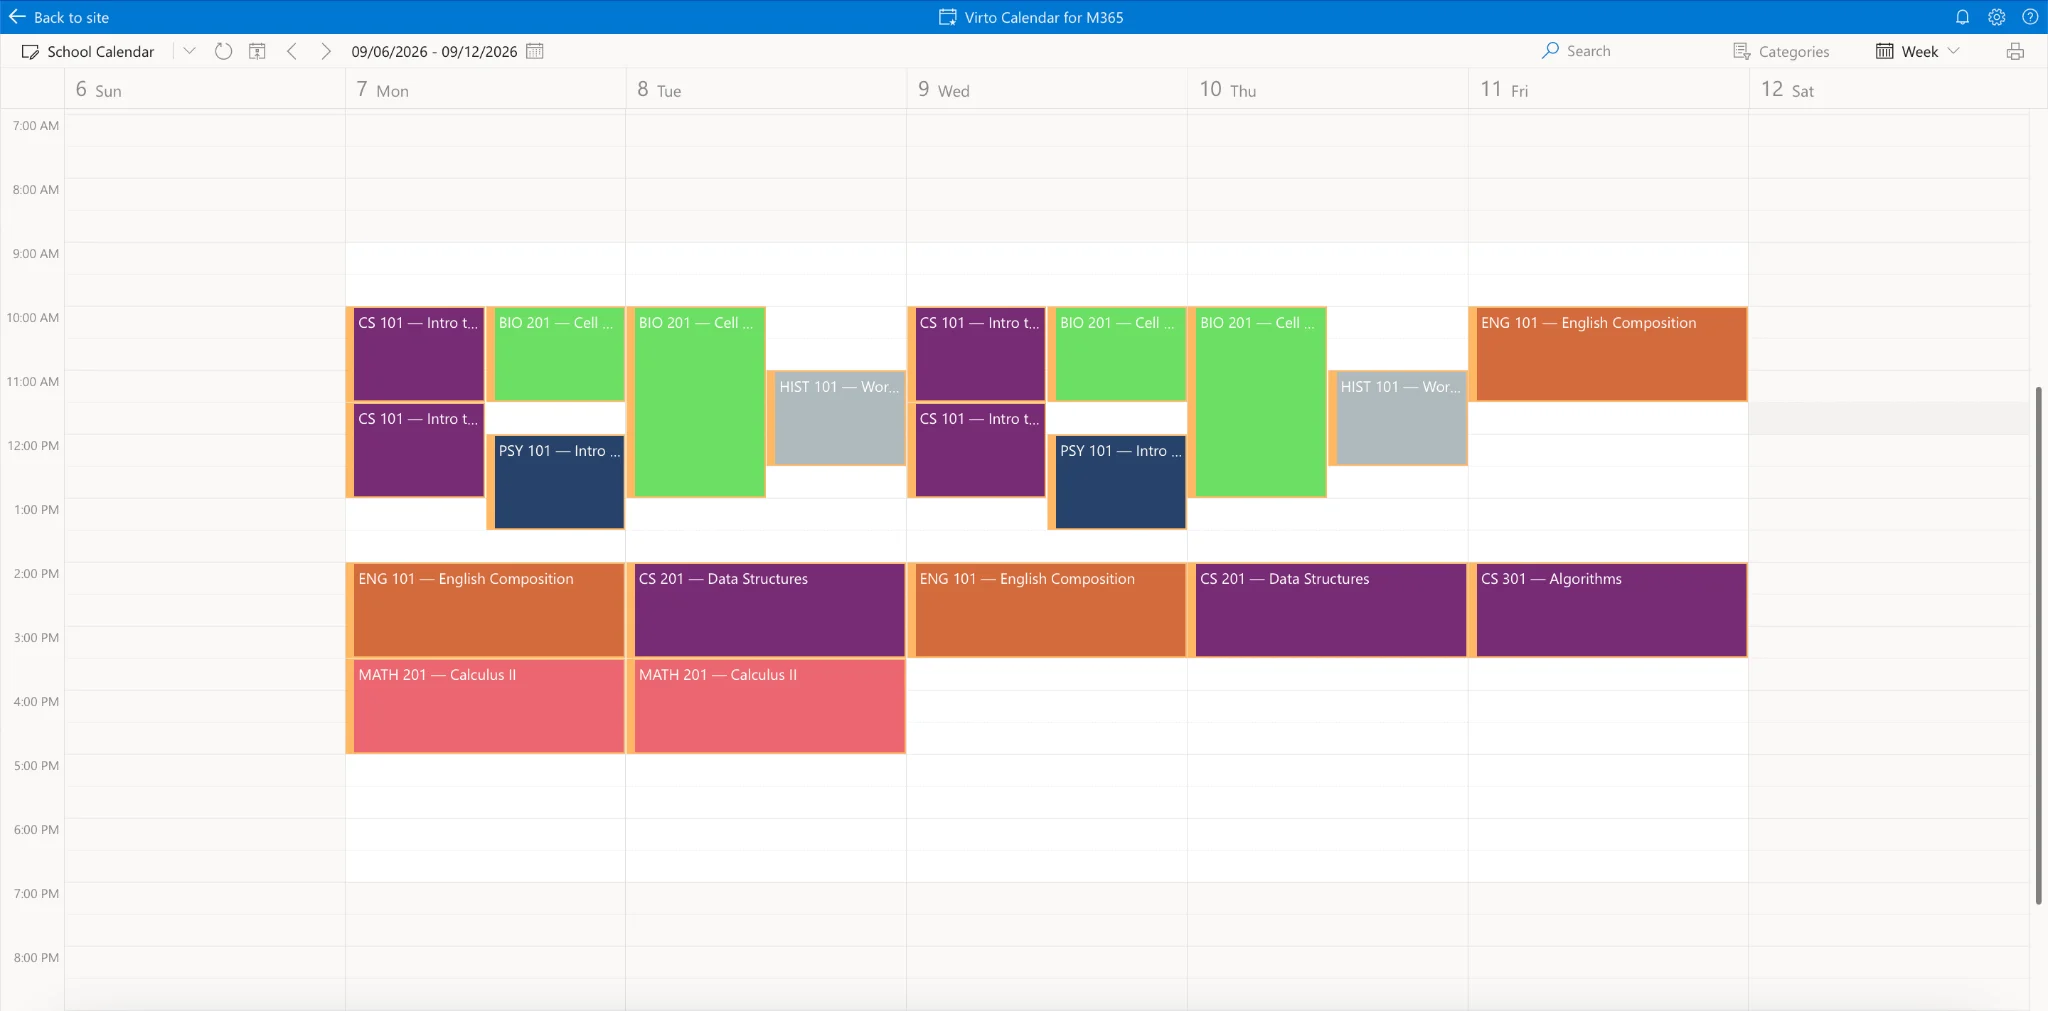Screen dimensions: 2048x1011
Task: Click the vertical scrollbar thumb
Action: 2038,645
